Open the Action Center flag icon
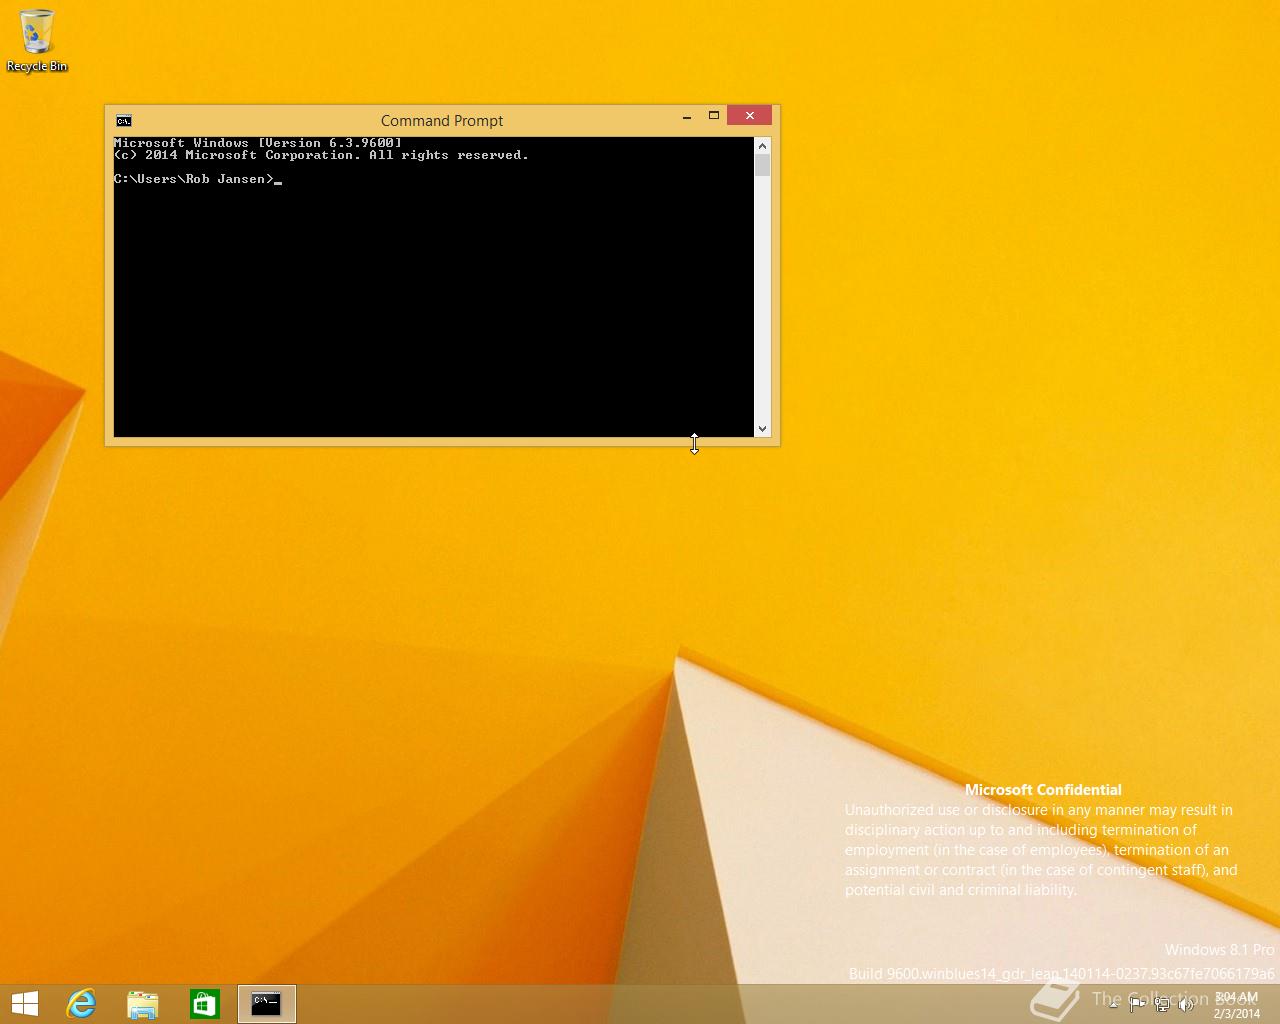Viewport: 1280px width, 1024px height. (x=1137, y=1005)
